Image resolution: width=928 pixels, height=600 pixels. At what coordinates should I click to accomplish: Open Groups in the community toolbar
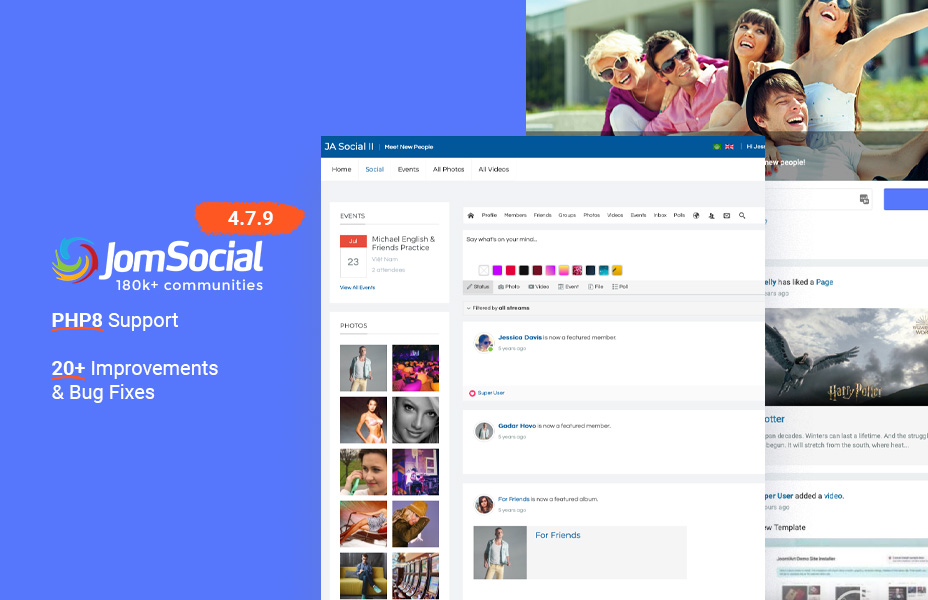click(567, 215)
